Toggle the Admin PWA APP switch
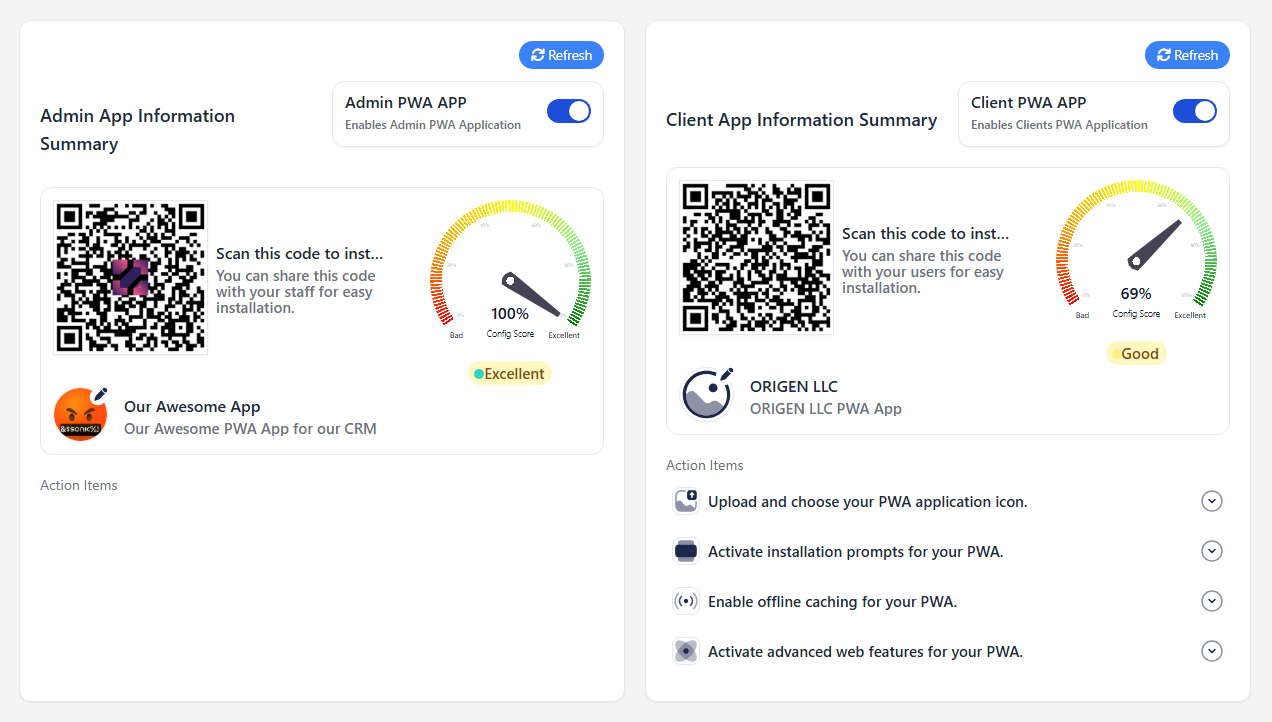Image resolution: width=1272 pixels, height=722 pixels. 569,111
